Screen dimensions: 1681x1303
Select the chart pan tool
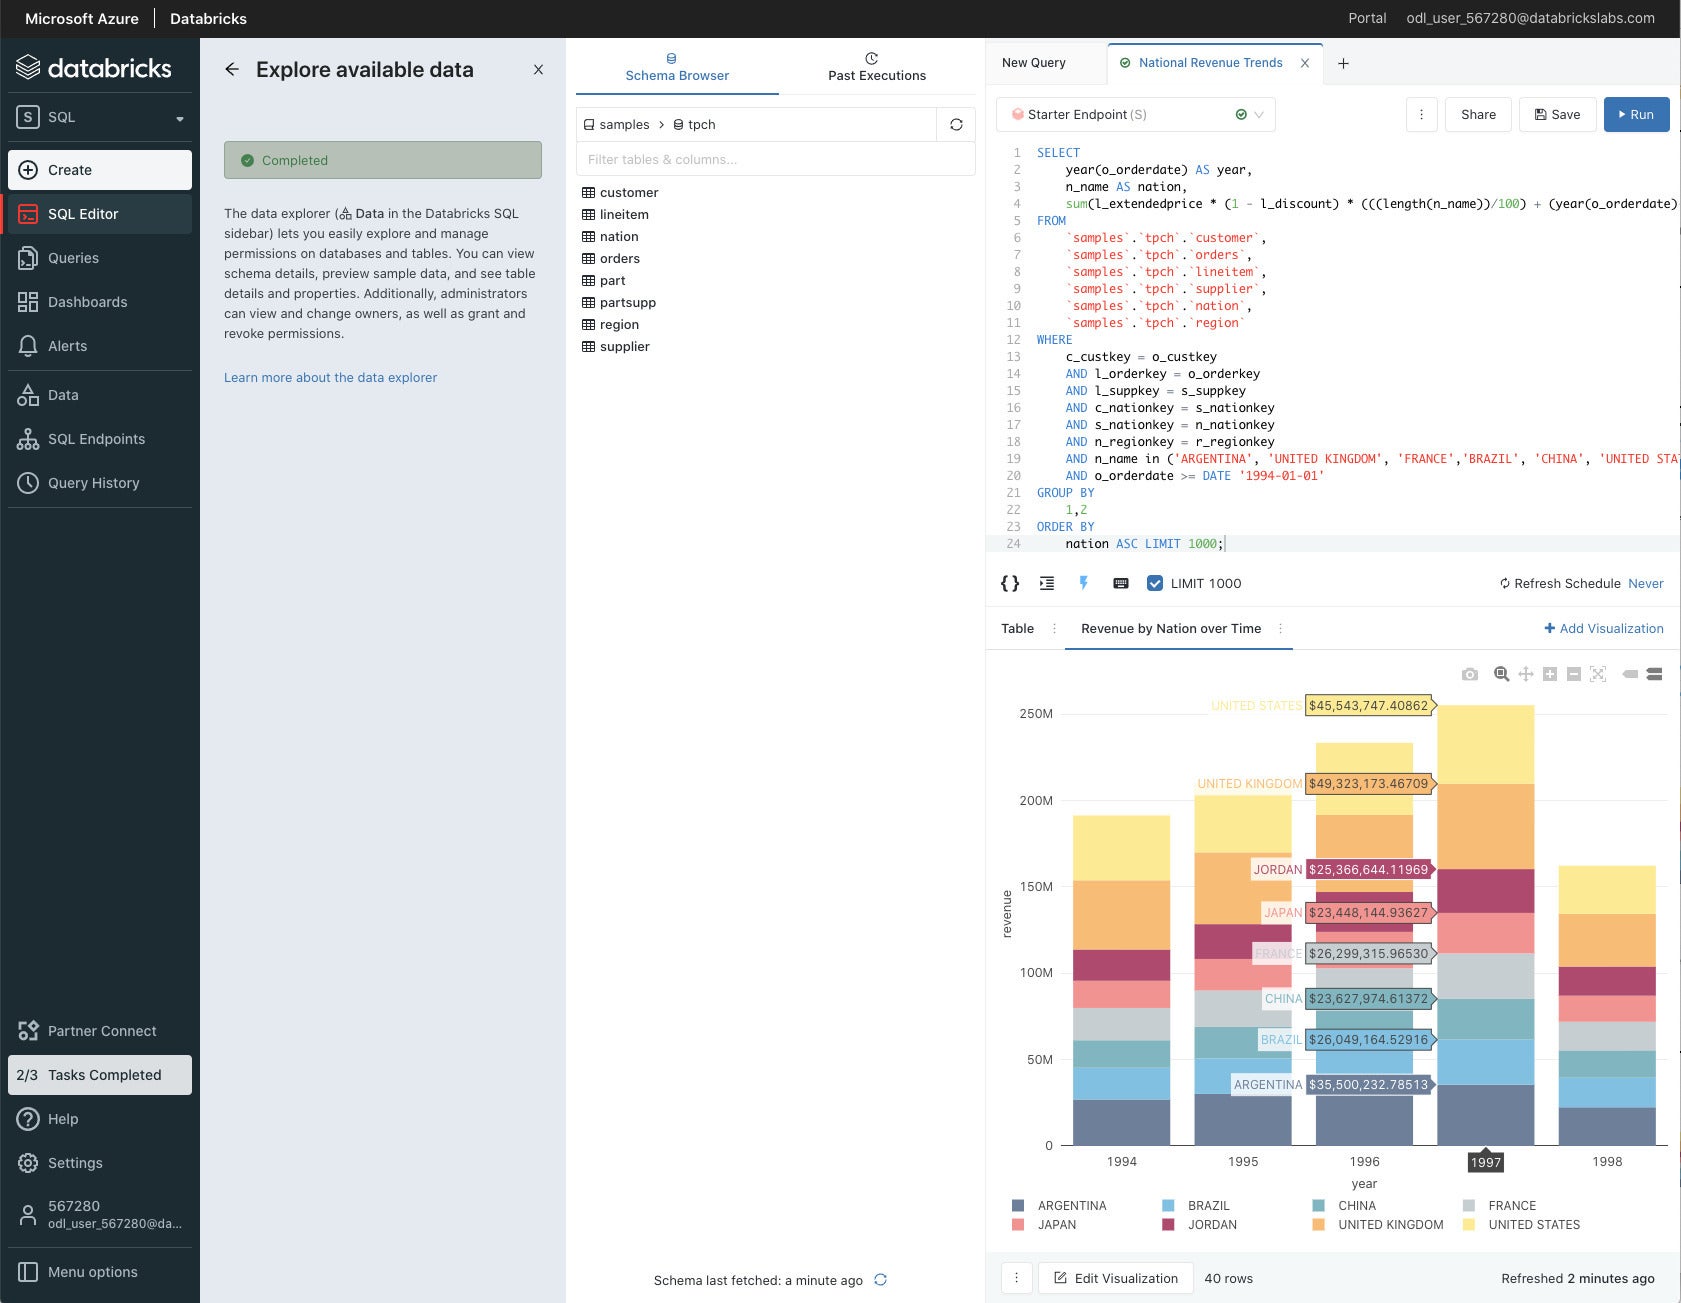click(x=1525, y=674)
